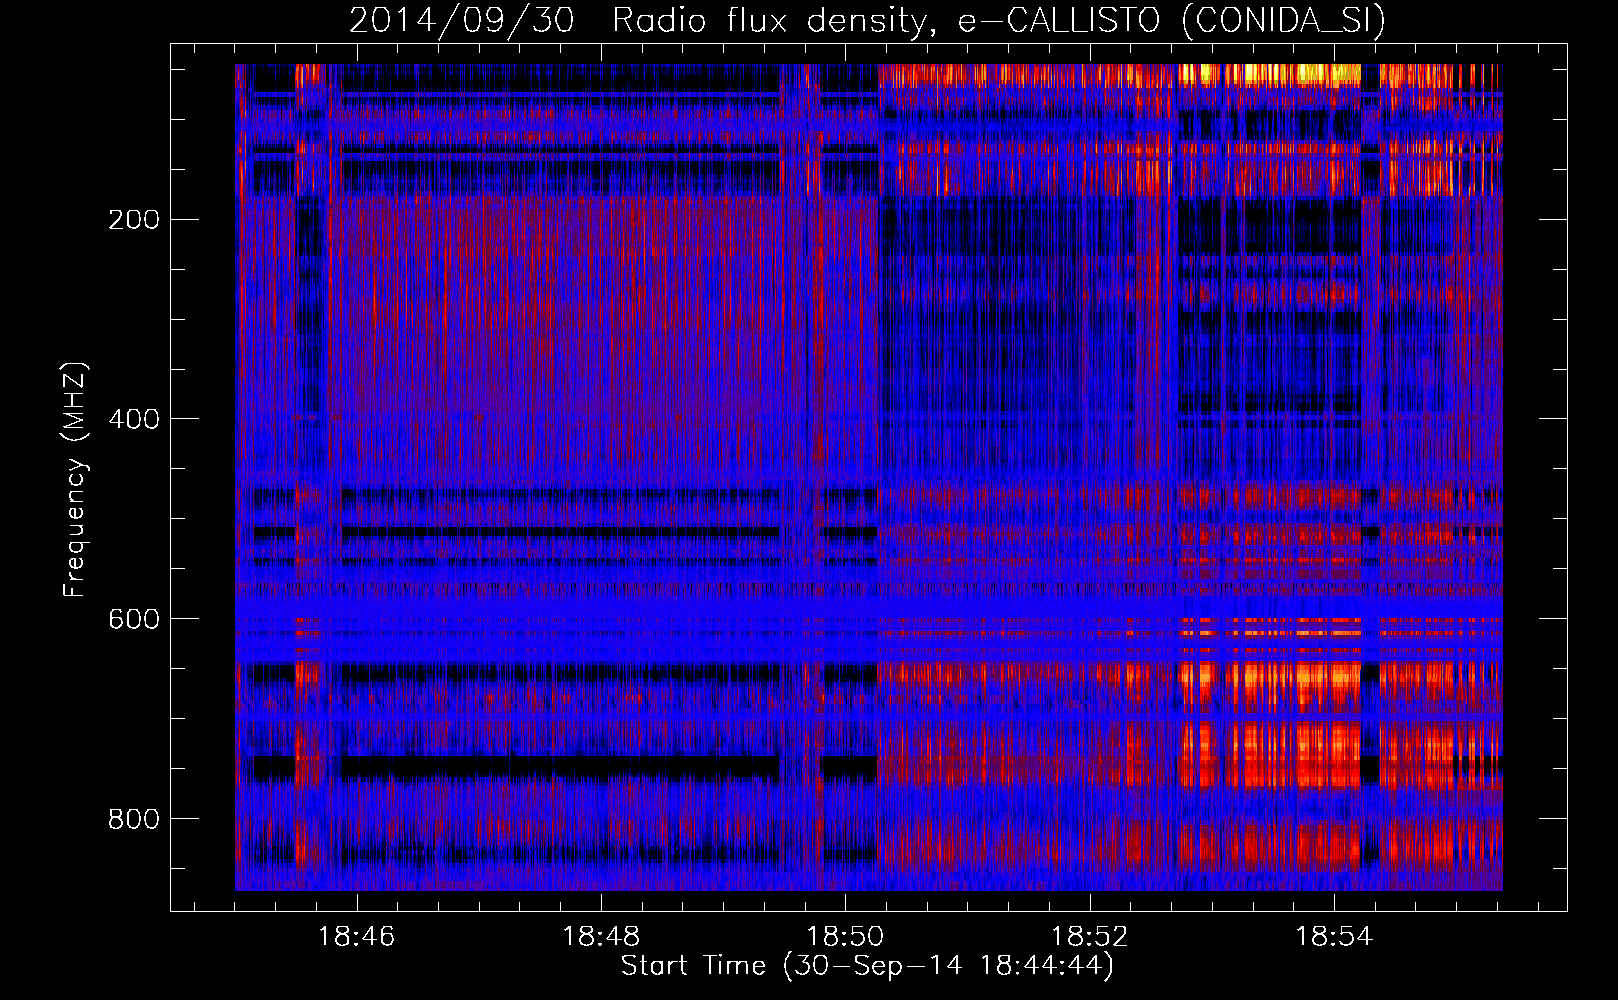Click the 200 frequency tick label
This screenshot has width=1618, height=1000.
coord(133,220)
